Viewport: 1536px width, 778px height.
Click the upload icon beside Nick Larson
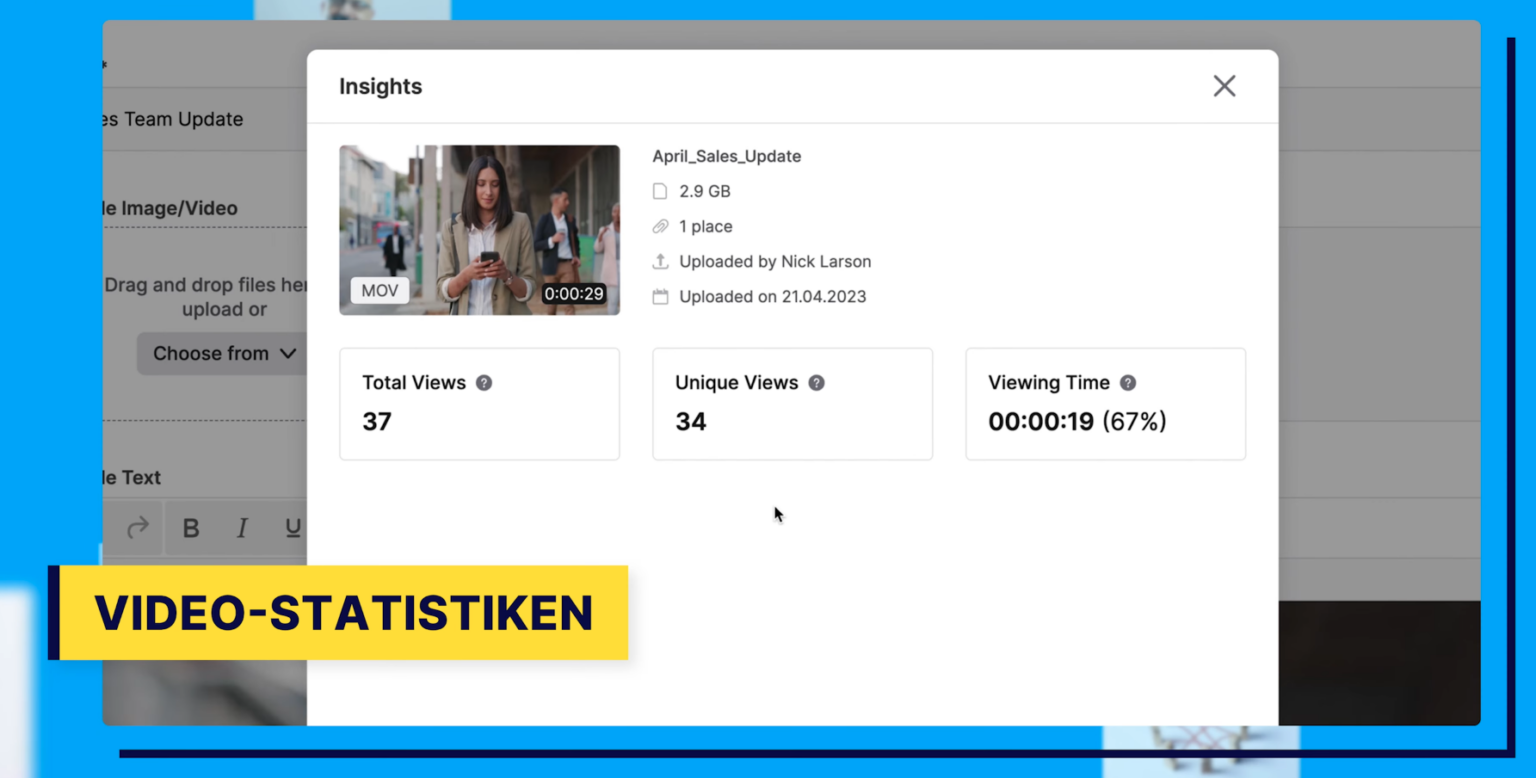[x=661, y=261]
